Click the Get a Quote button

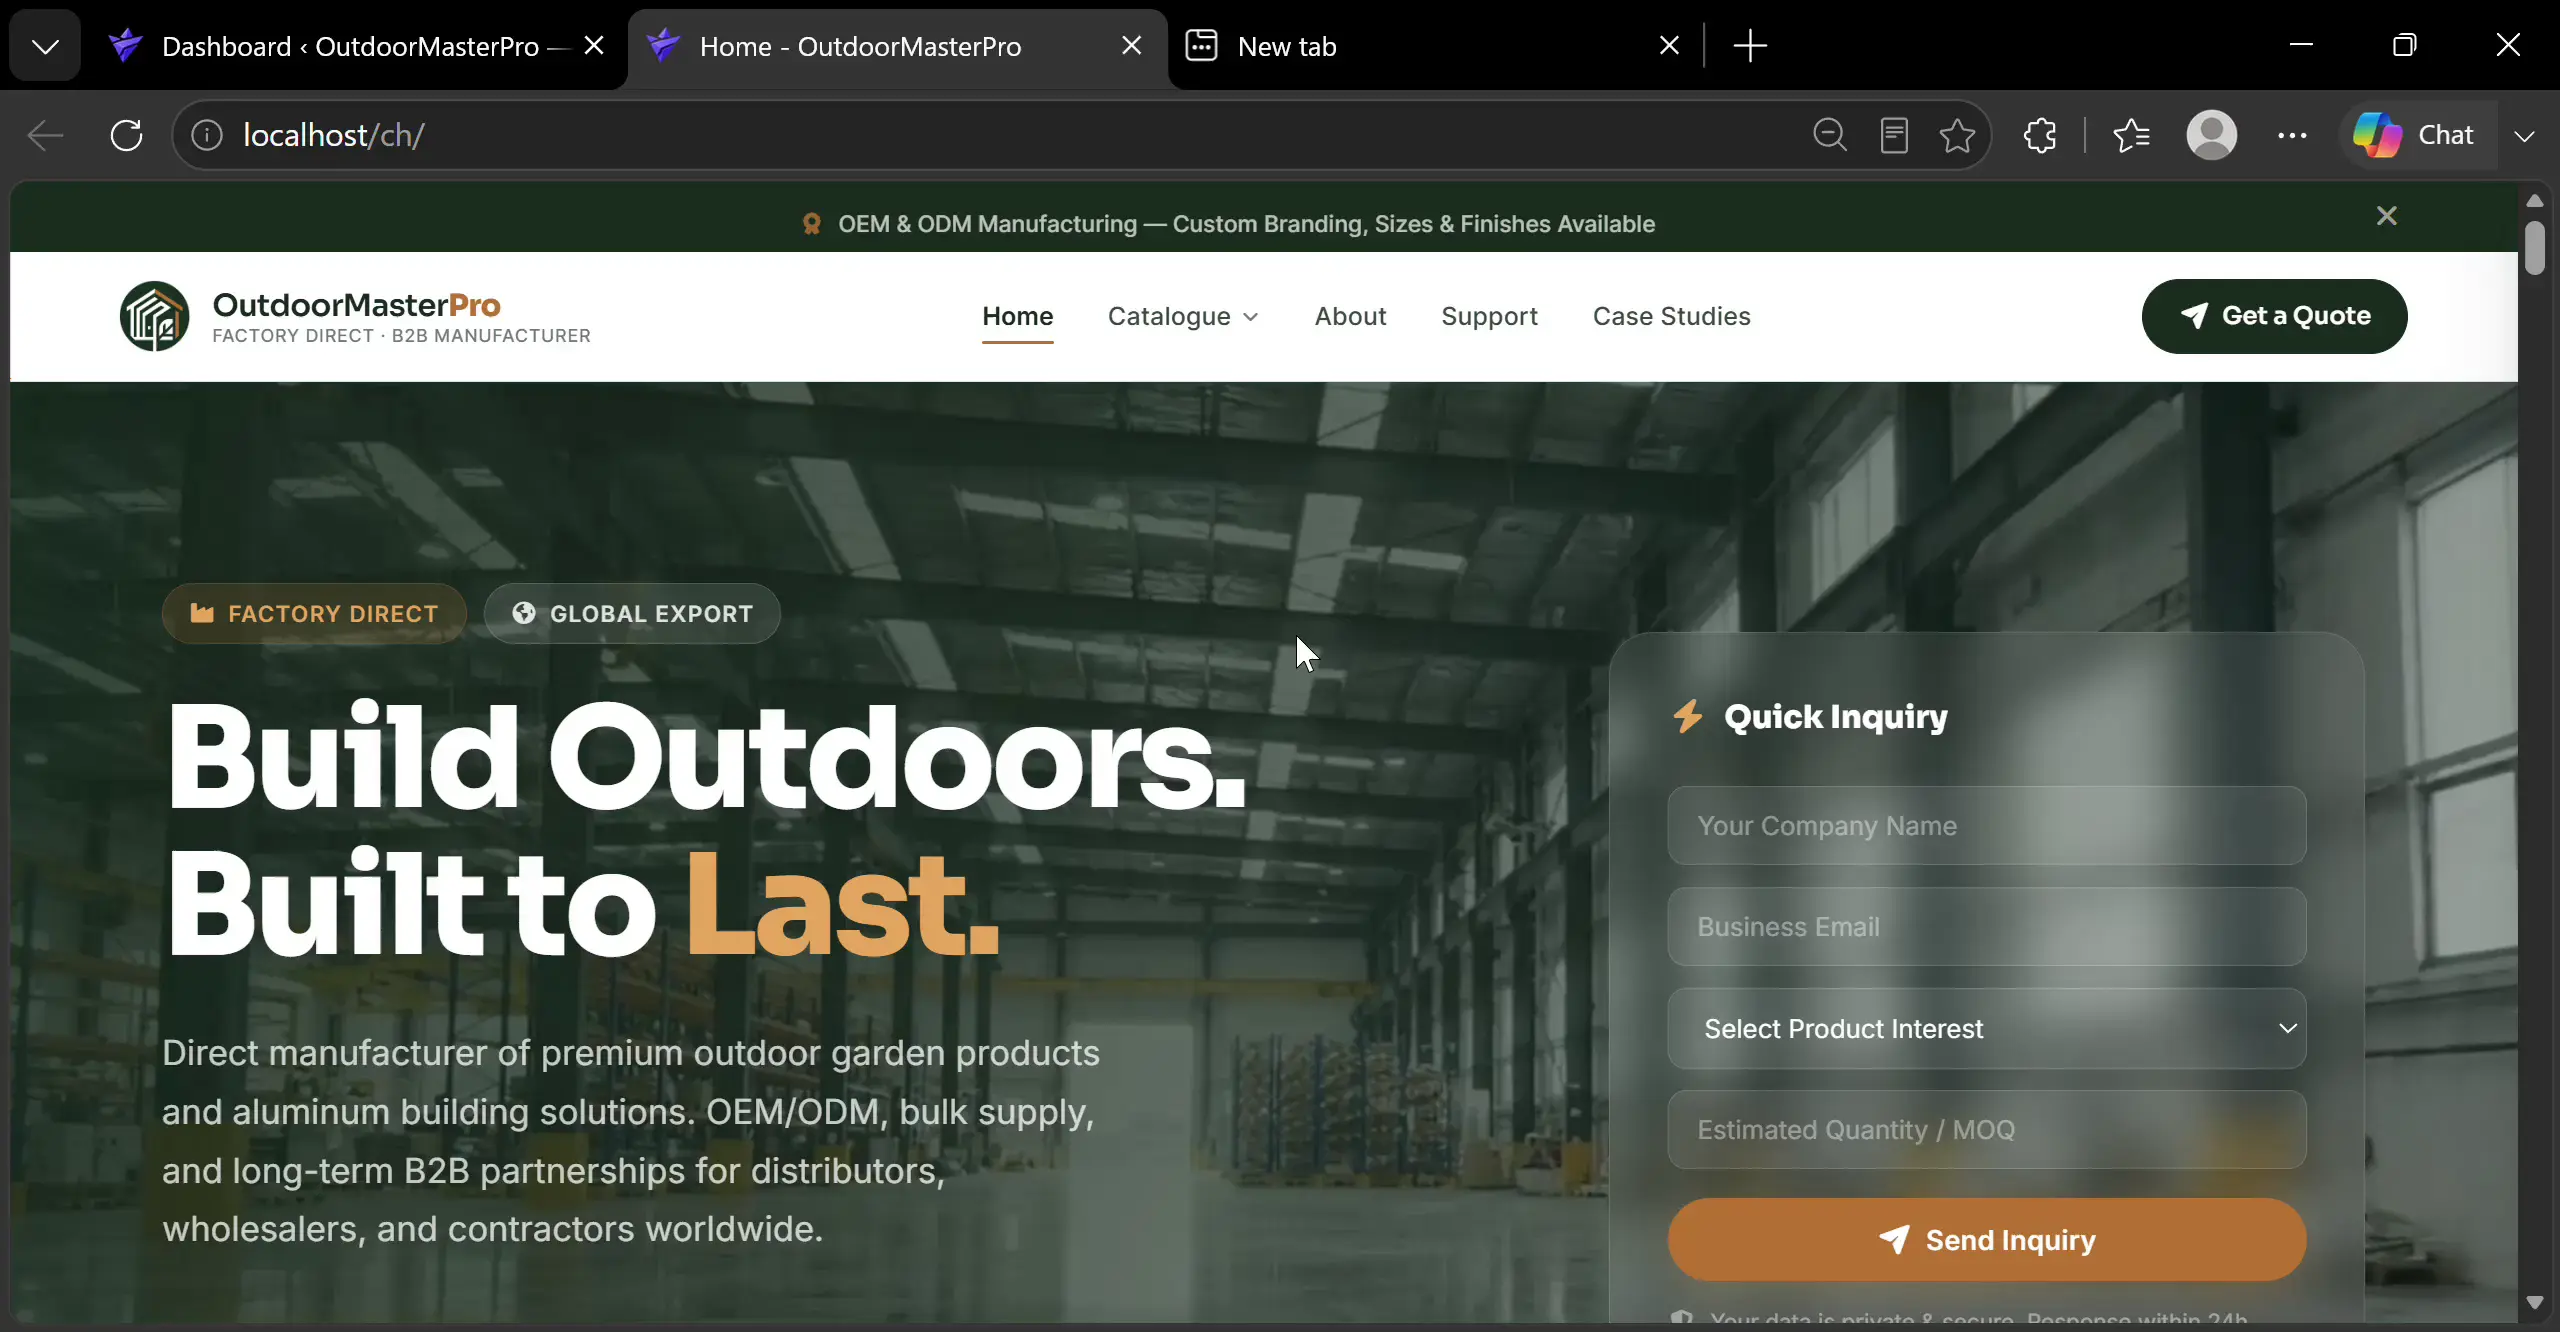2274,316
